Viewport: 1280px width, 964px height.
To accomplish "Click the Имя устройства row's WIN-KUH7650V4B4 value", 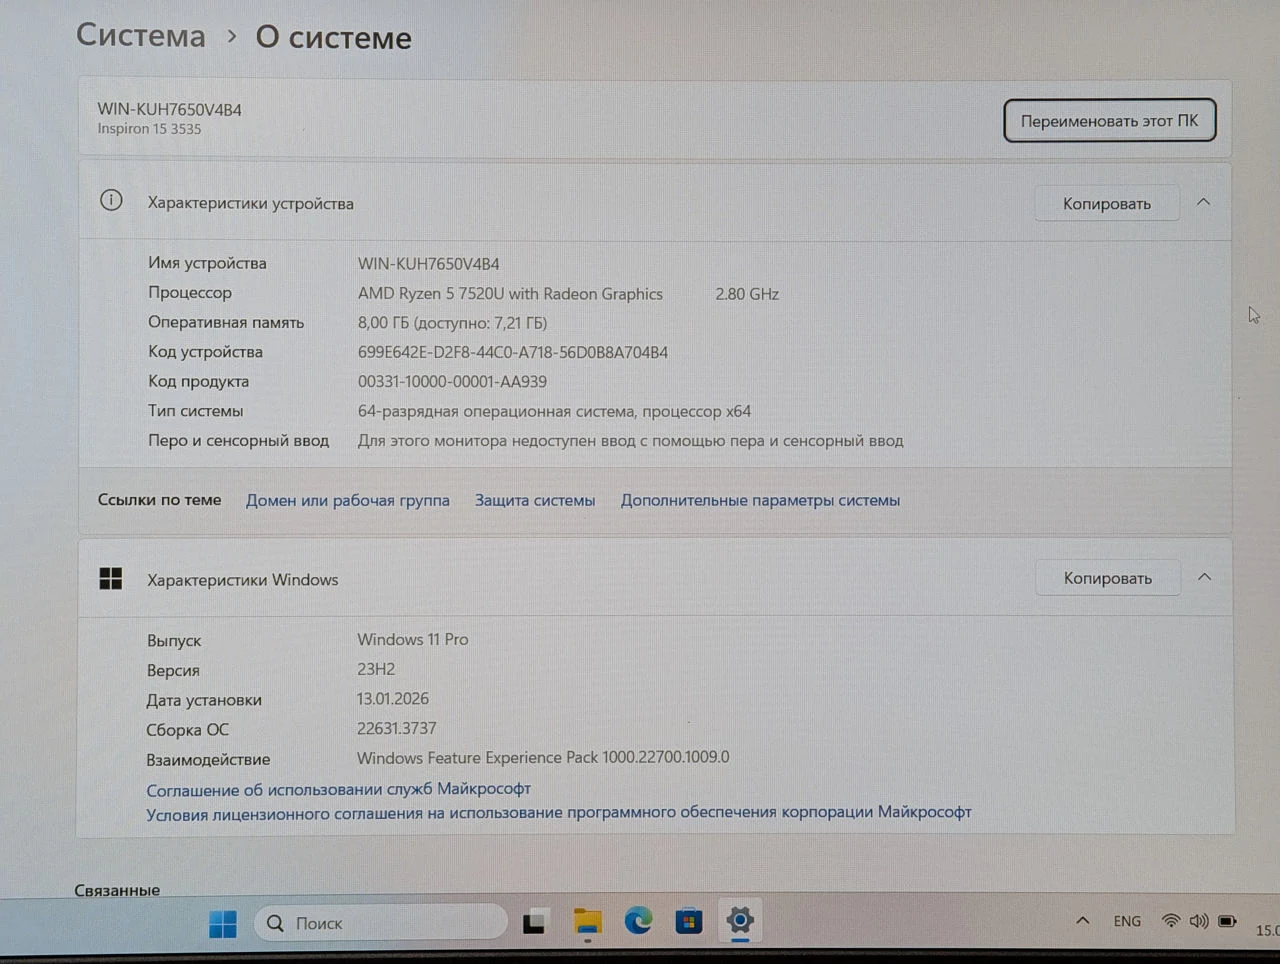I will 429,264.
